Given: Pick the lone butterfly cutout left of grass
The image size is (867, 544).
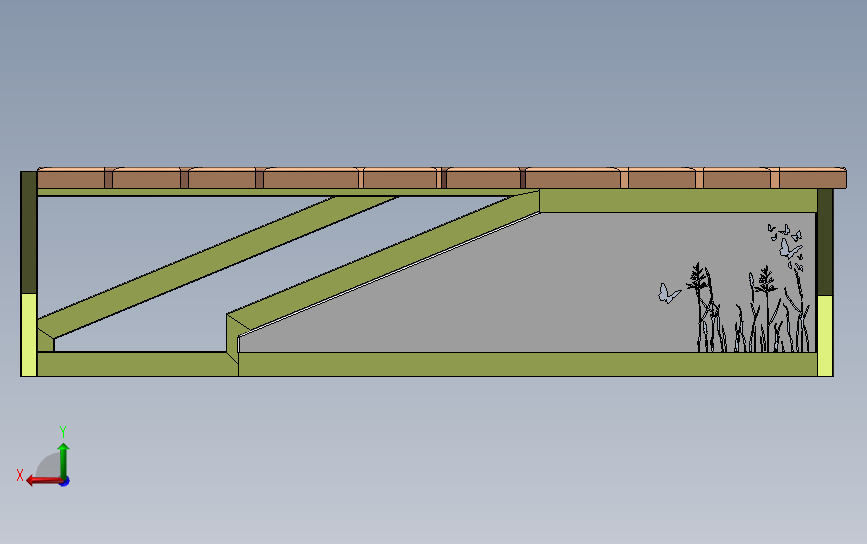Looking at the screenshot, I should 668,292.
